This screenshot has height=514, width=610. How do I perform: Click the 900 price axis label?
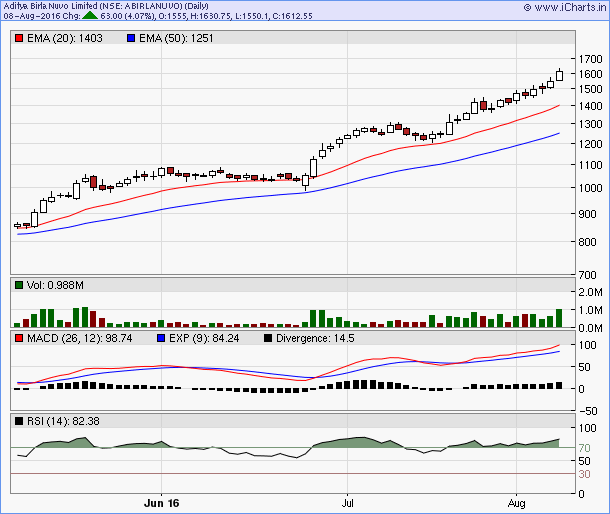[587, 214]
